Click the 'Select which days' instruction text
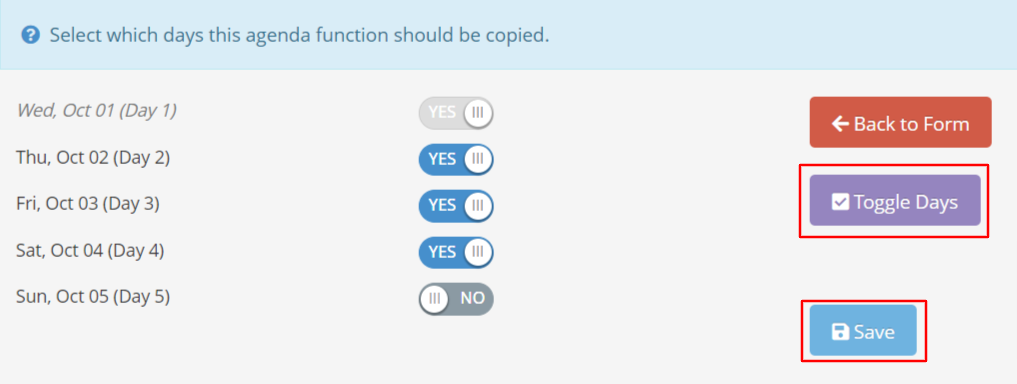The height and width of the screenshot is (384, 1017). coord(300,35)
